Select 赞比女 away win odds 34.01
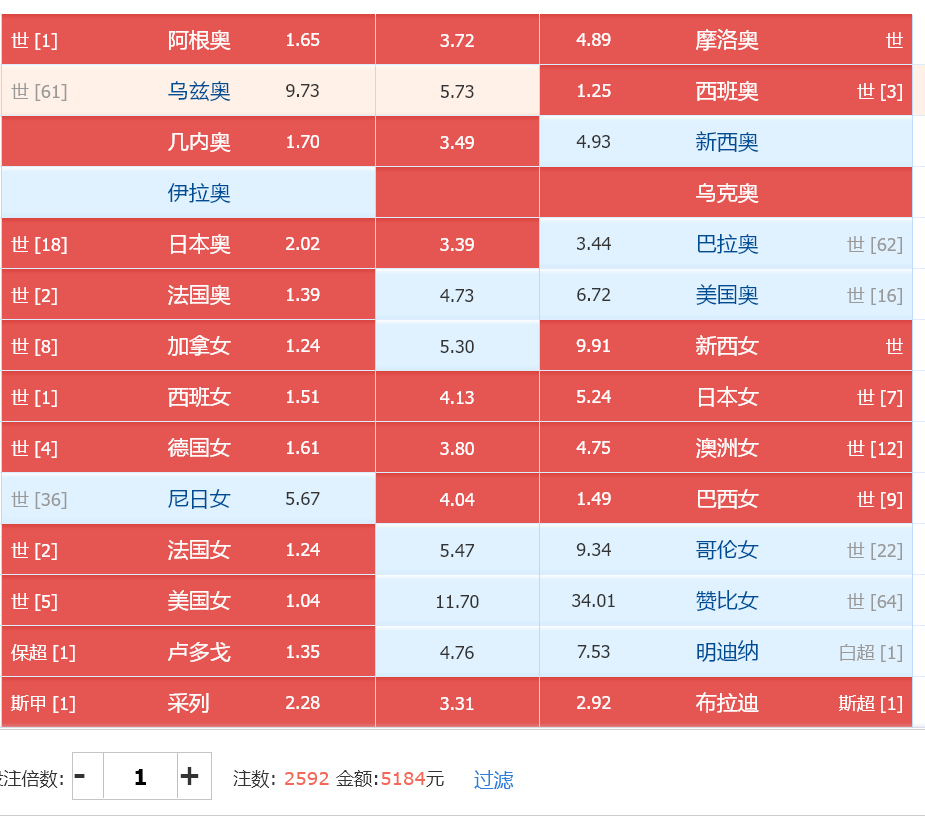Screen dimensions: 925x816 (x=726, y=601)
